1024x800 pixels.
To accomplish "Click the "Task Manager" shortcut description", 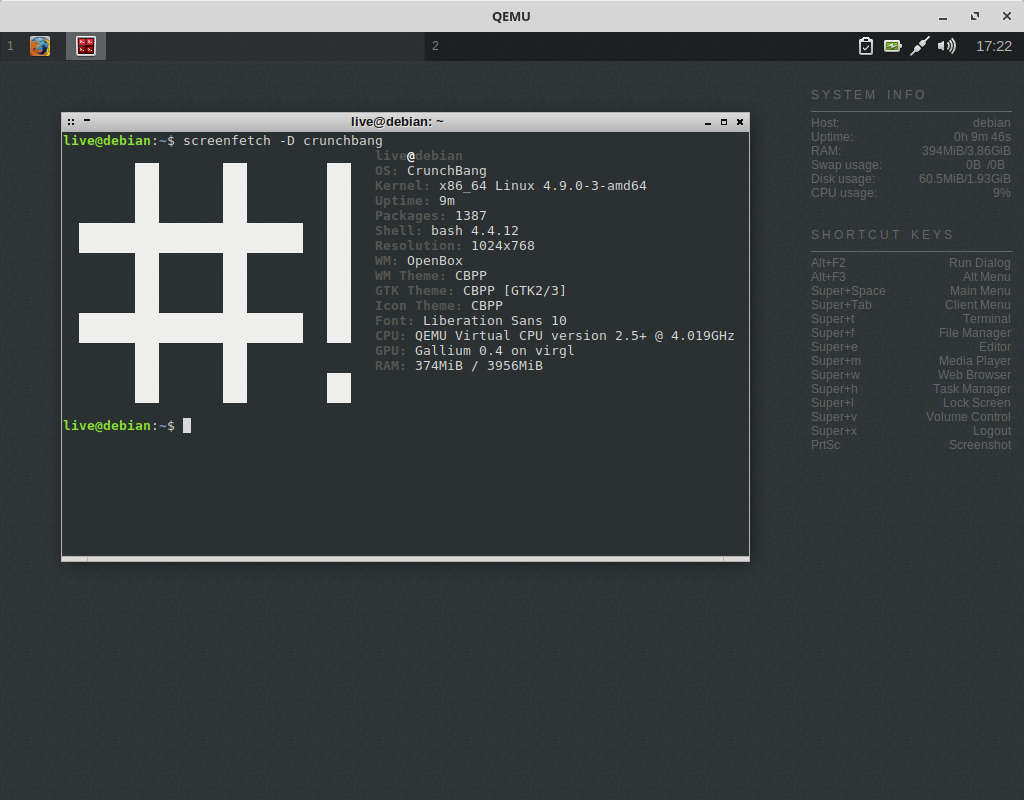I will [x=972, y=389].
